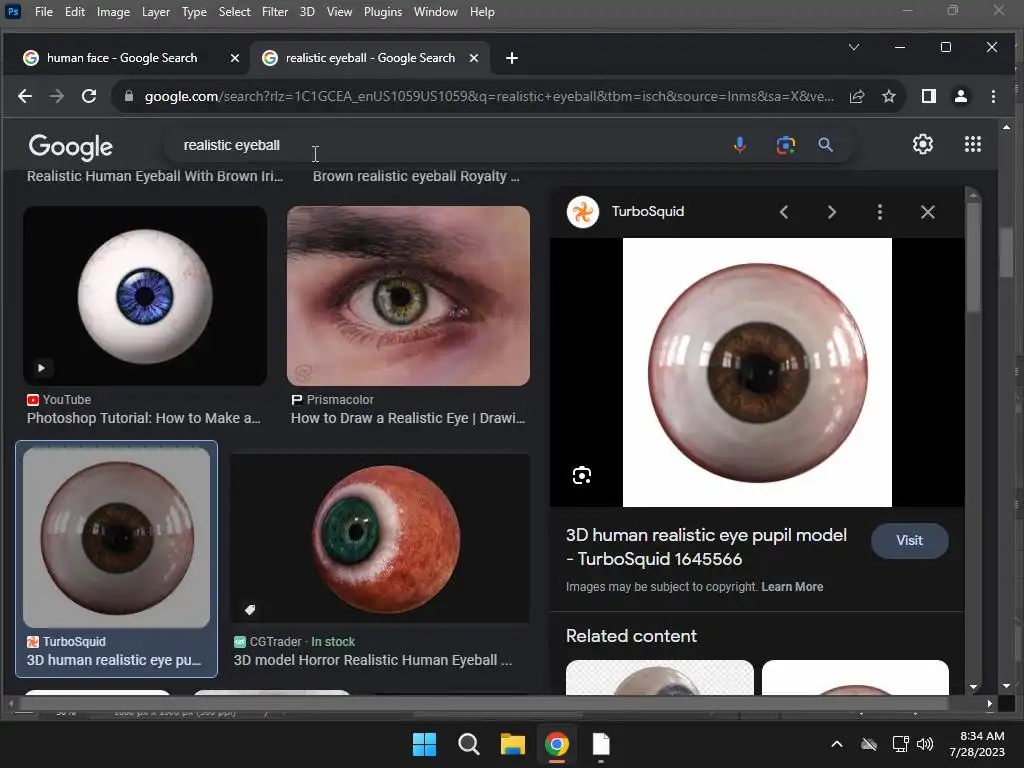Open the blue eyeball YouTube thumbnail
Image resolution: width=1024 pixels, height=768 pixels.
(x=145, y=296)
